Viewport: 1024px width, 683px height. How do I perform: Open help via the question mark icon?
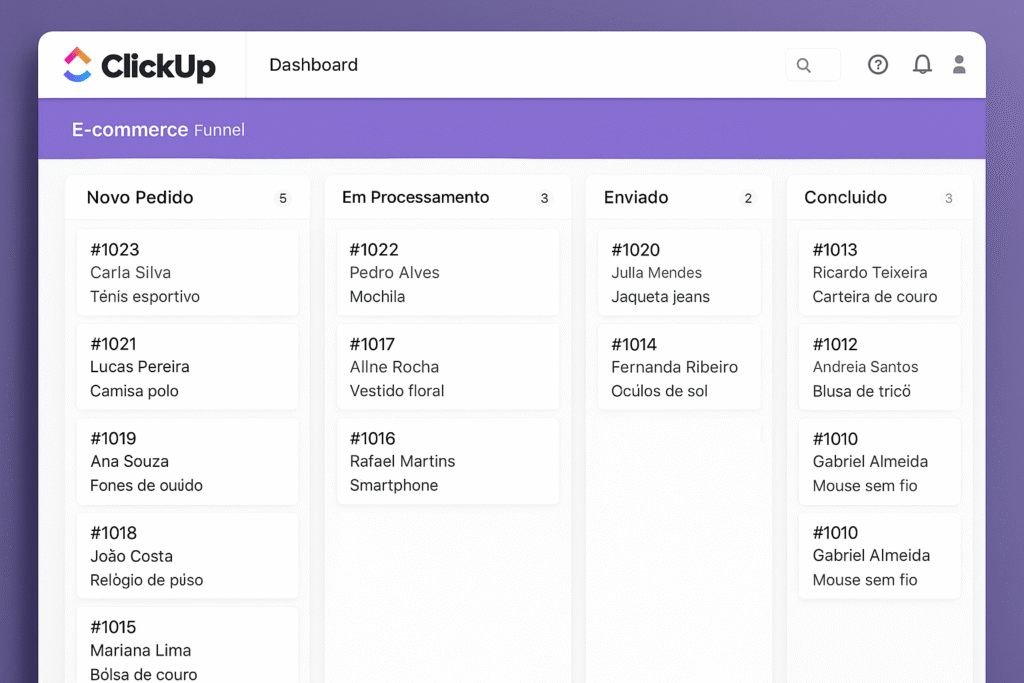877,65
